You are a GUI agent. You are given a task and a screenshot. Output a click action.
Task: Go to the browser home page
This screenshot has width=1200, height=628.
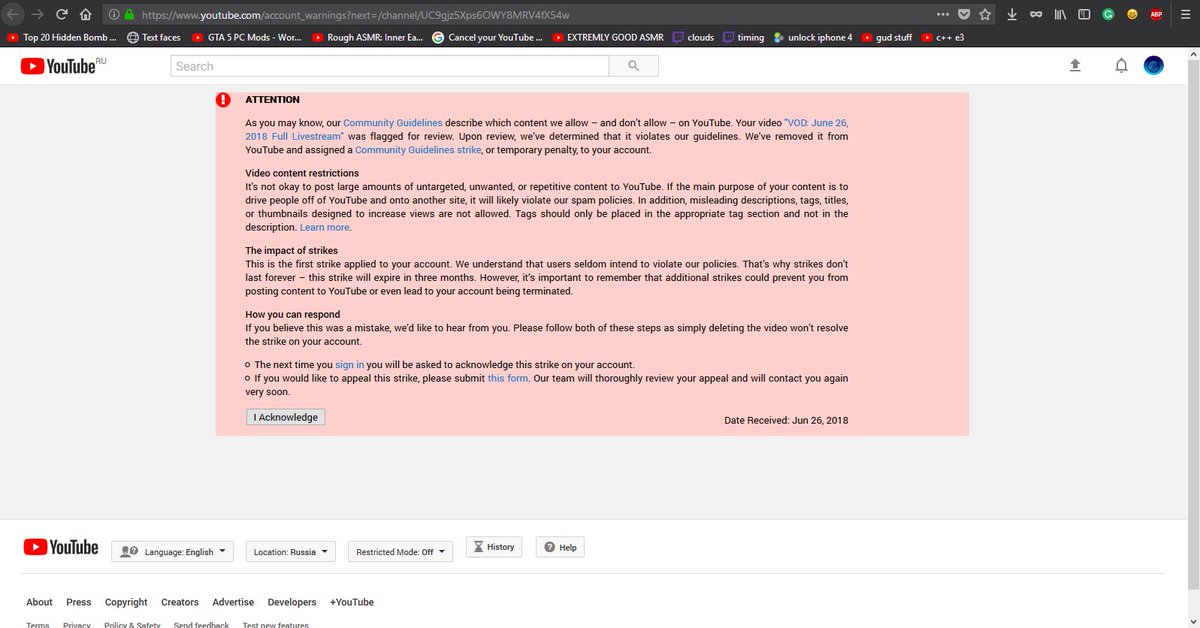click(x=85, y=15)
